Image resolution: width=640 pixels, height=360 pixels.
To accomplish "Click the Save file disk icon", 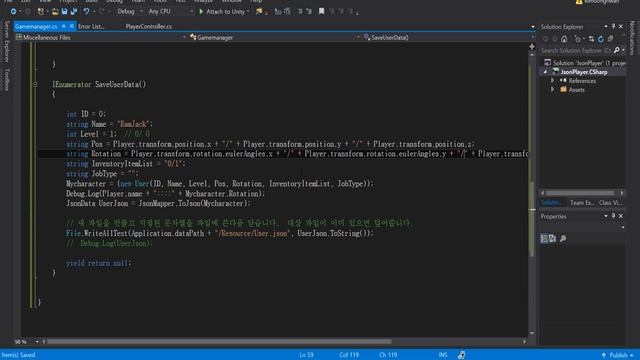I will pos(64,11).
